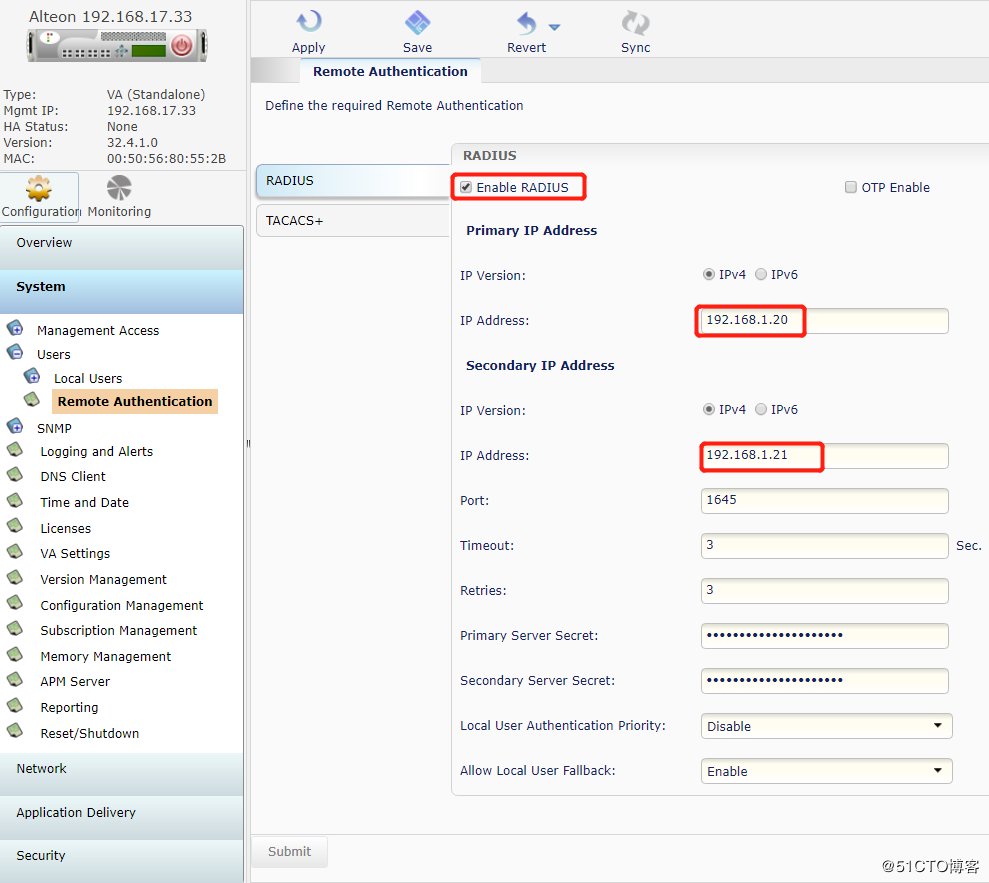Open the System section
Image resolution: width=989 pixels, height=883 pixels.
tap(122, 292)
